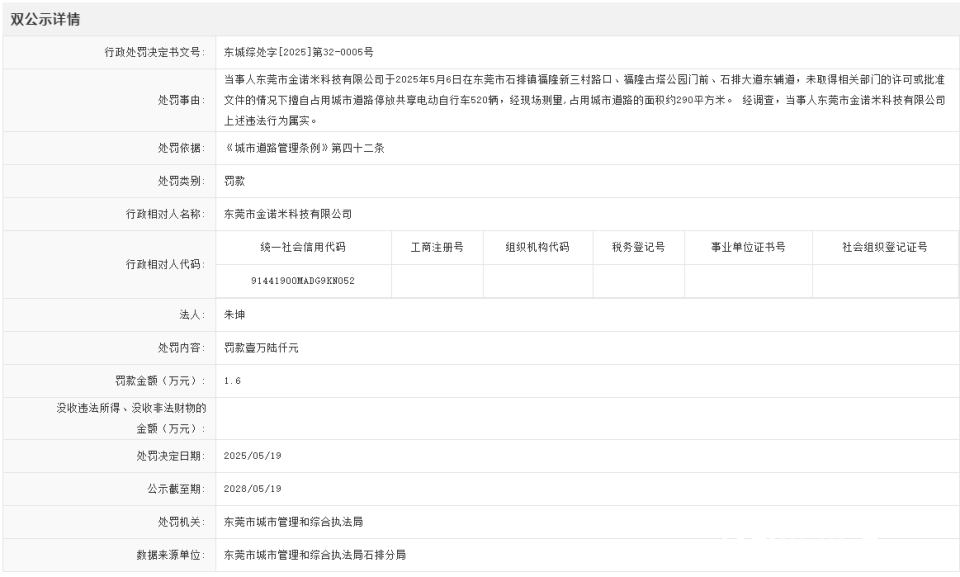Viewport: 960px width, 577px height.
Task: Select authority 东莞市城市管理和综合执法局
Action: click(297, 519)
